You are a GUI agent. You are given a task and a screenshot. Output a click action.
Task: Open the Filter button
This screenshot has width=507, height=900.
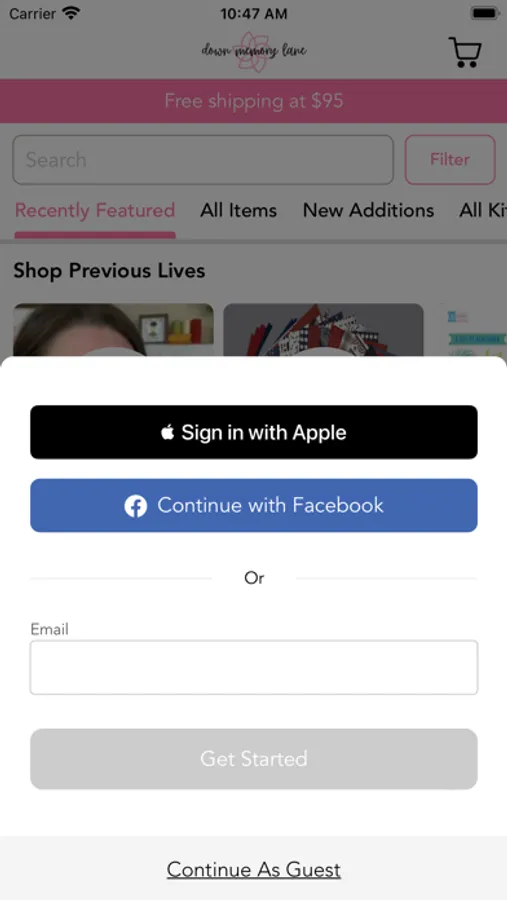pyautogui.click(x=450, y=160)
